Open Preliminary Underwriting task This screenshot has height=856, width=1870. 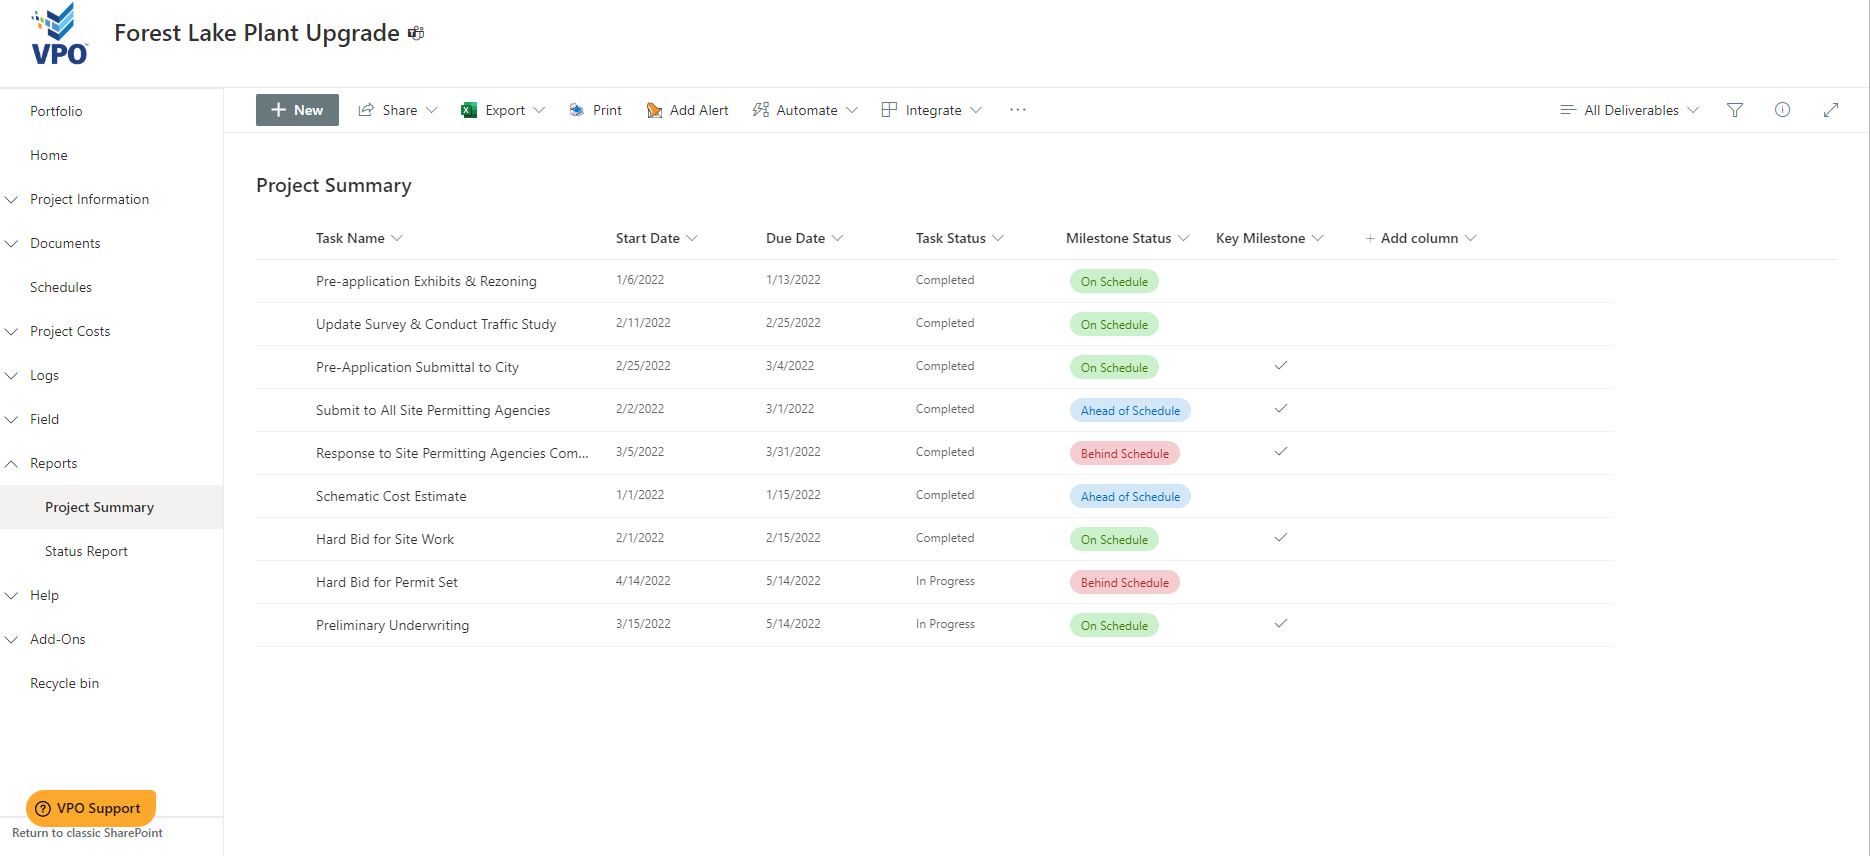coord(392,625)
